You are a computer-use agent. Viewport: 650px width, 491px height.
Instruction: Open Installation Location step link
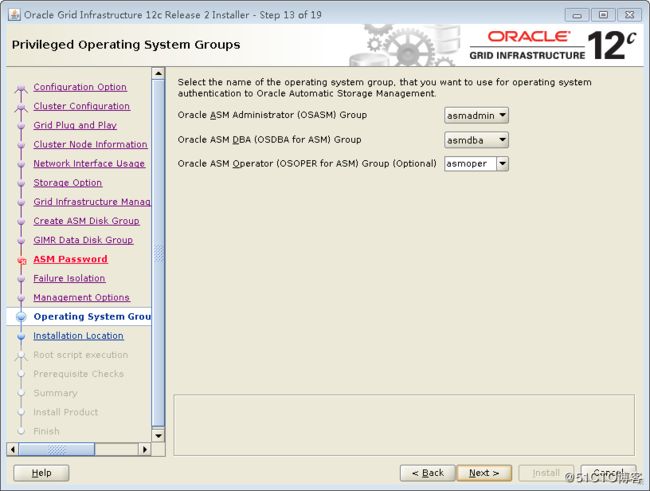click(x=78, y=335)
